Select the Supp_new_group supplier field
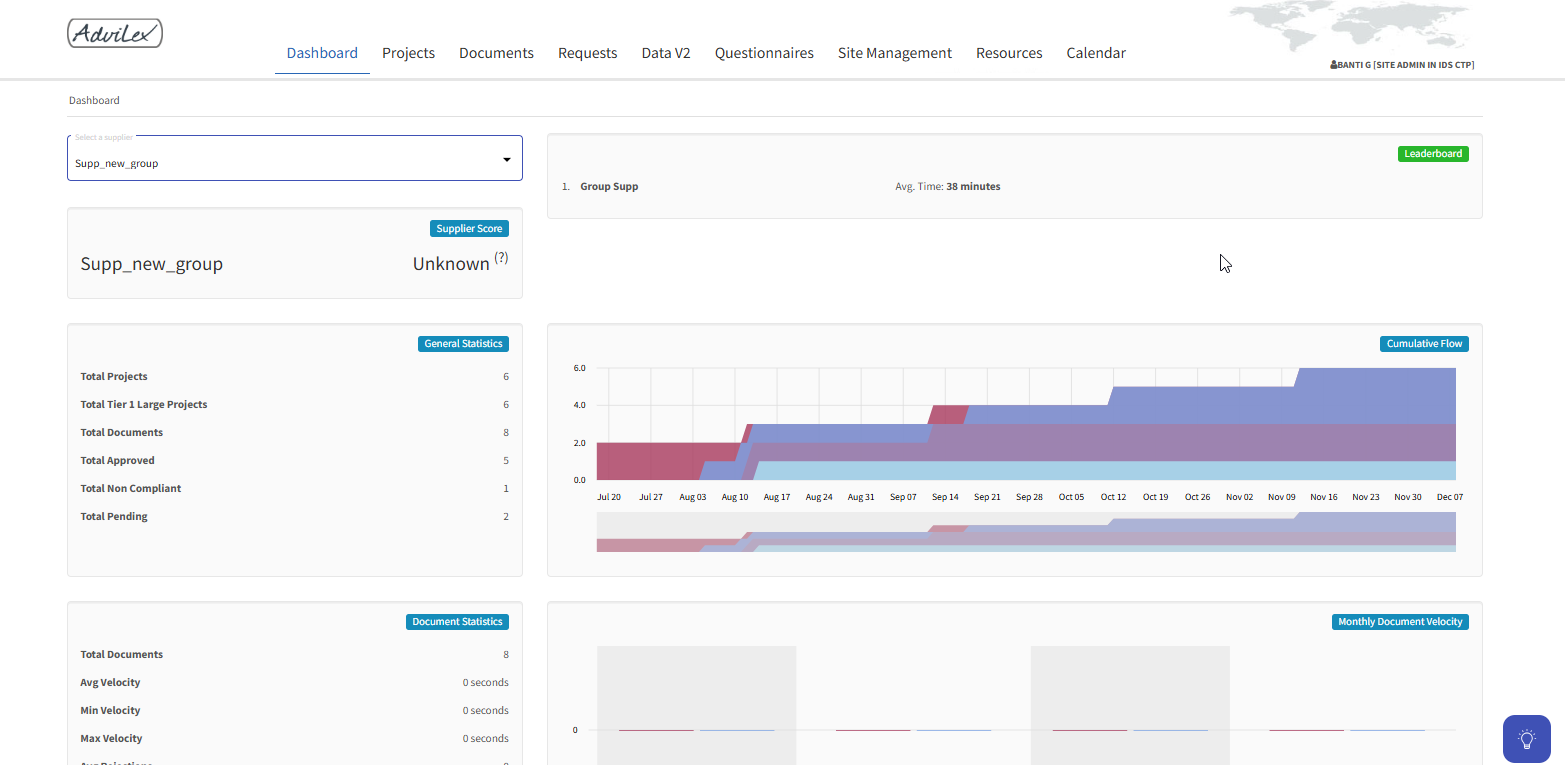Screen dimensions: 1565x765 coord(280,162)
